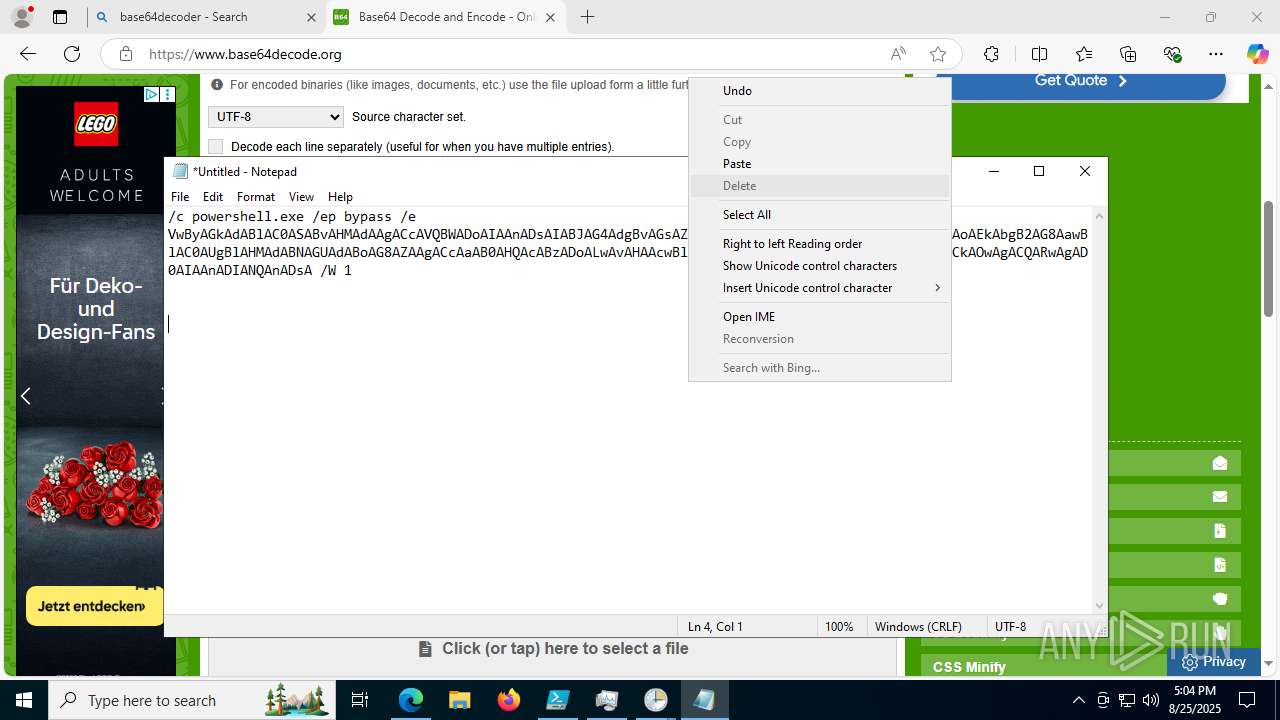Choose Select All in the context menu
The image size is (1280, 720).
pos(819,215)
